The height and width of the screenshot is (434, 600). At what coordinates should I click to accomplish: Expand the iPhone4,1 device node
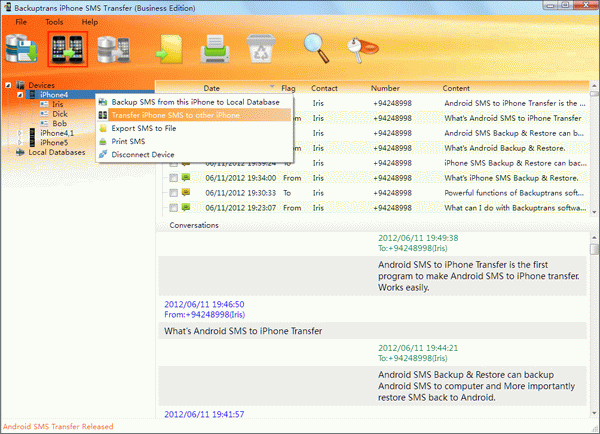tap(20, 133)
